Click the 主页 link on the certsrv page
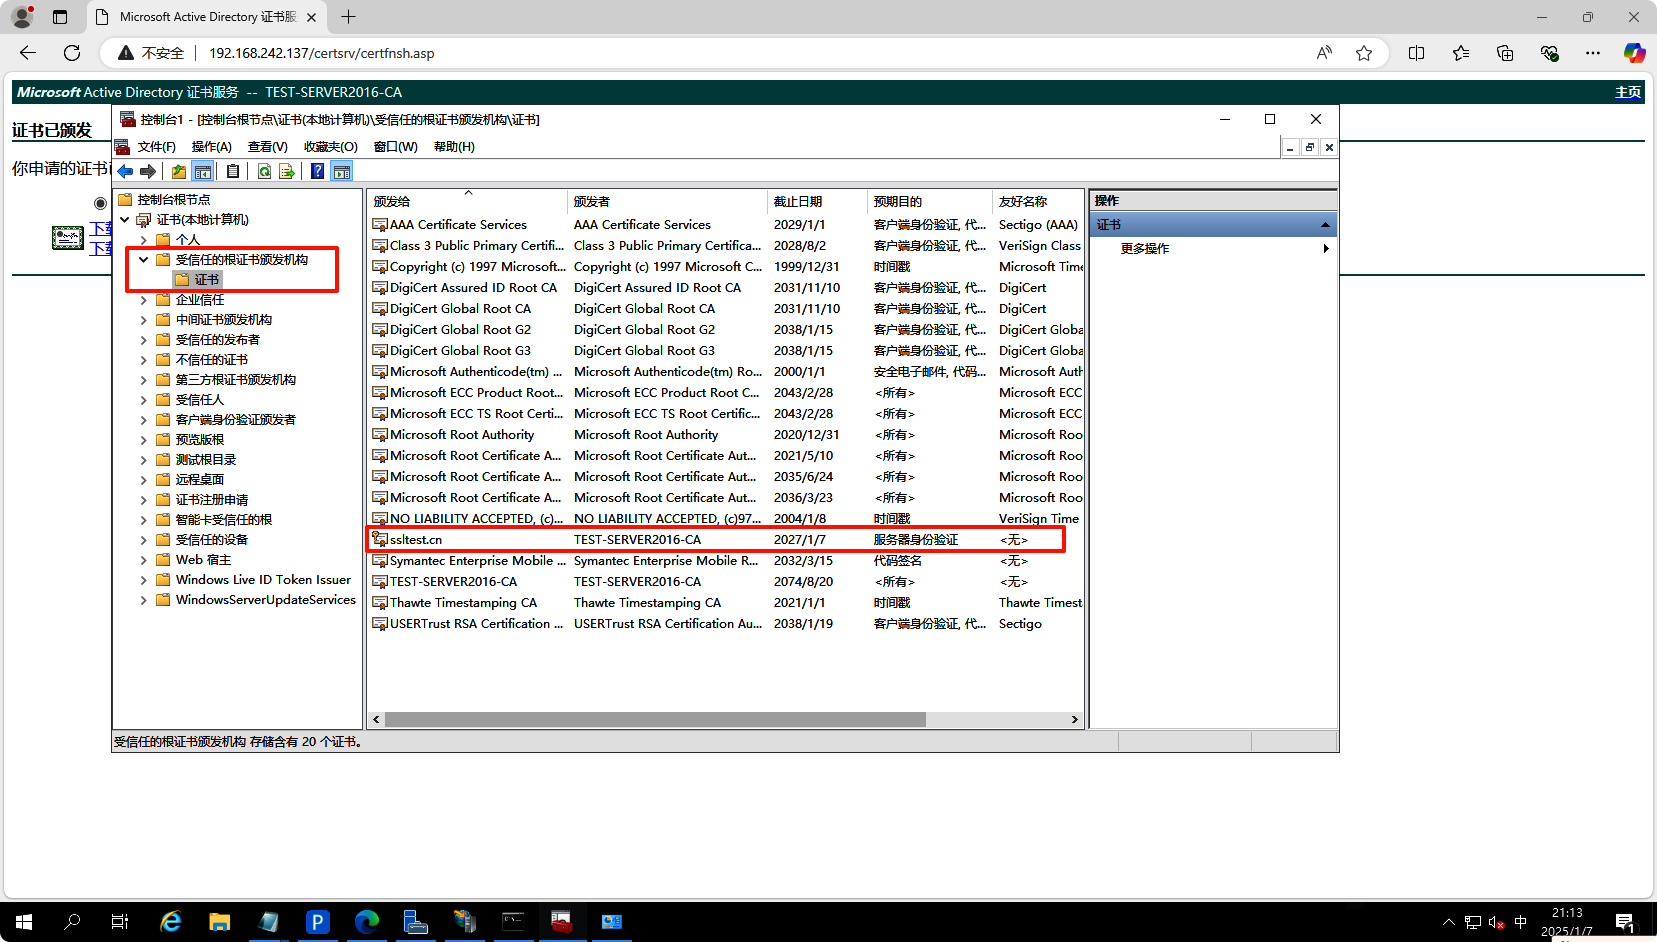Image resolution: width=1657 pixels, height=942 pixels. point(1628,92)
